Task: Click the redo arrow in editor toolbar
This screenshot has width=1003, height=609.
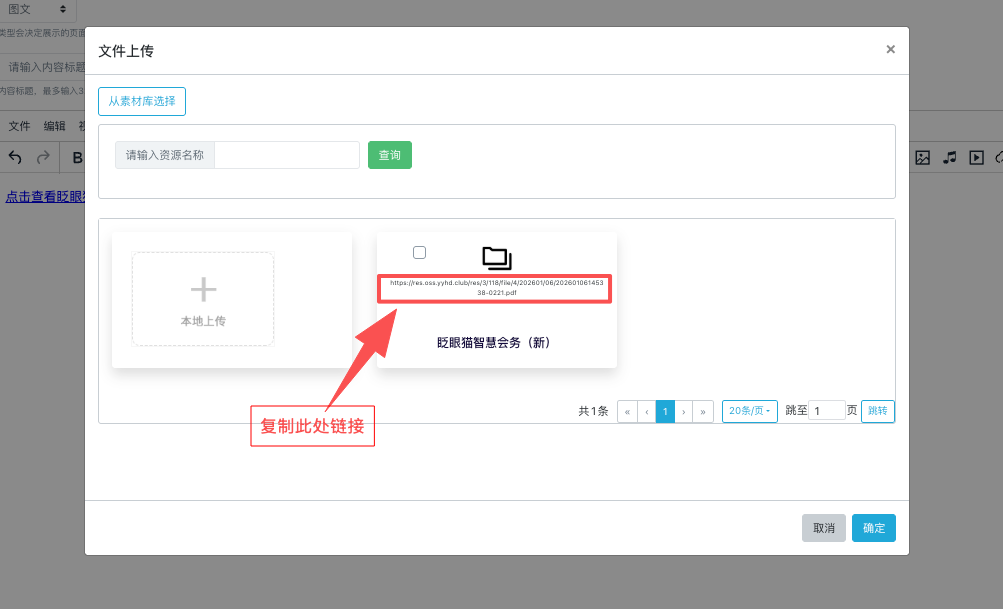Action: (x=43, y=158)
